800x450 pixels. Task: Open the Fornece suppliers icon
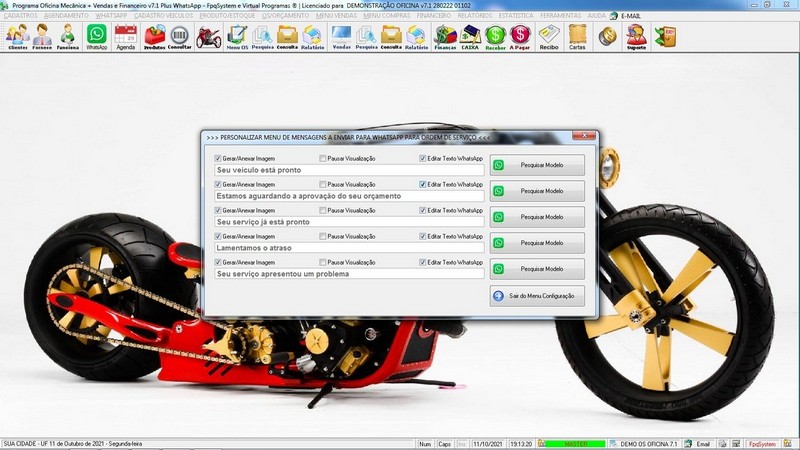[x=42, y=37]
